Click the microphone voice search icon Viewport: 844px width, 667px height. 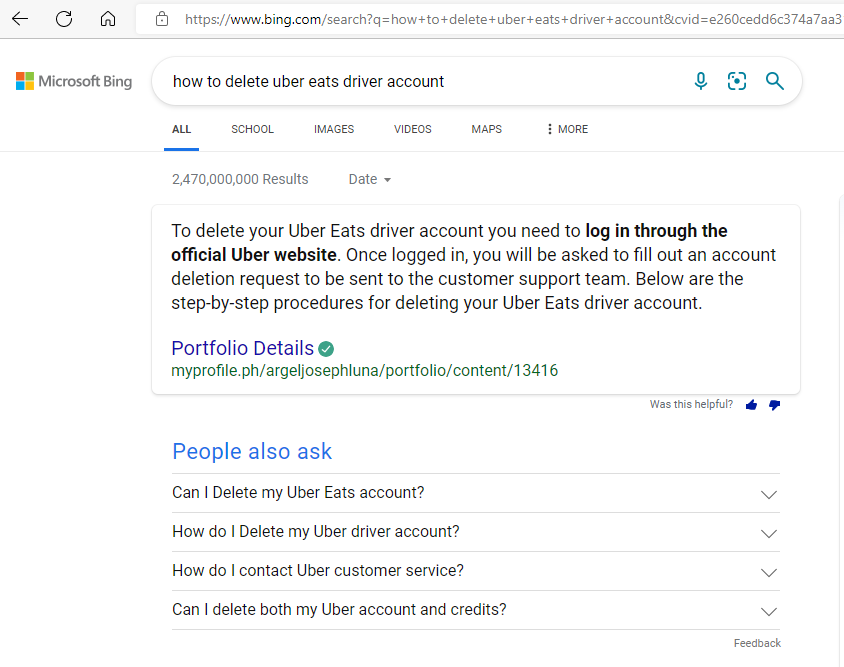[x=701, y=81]
